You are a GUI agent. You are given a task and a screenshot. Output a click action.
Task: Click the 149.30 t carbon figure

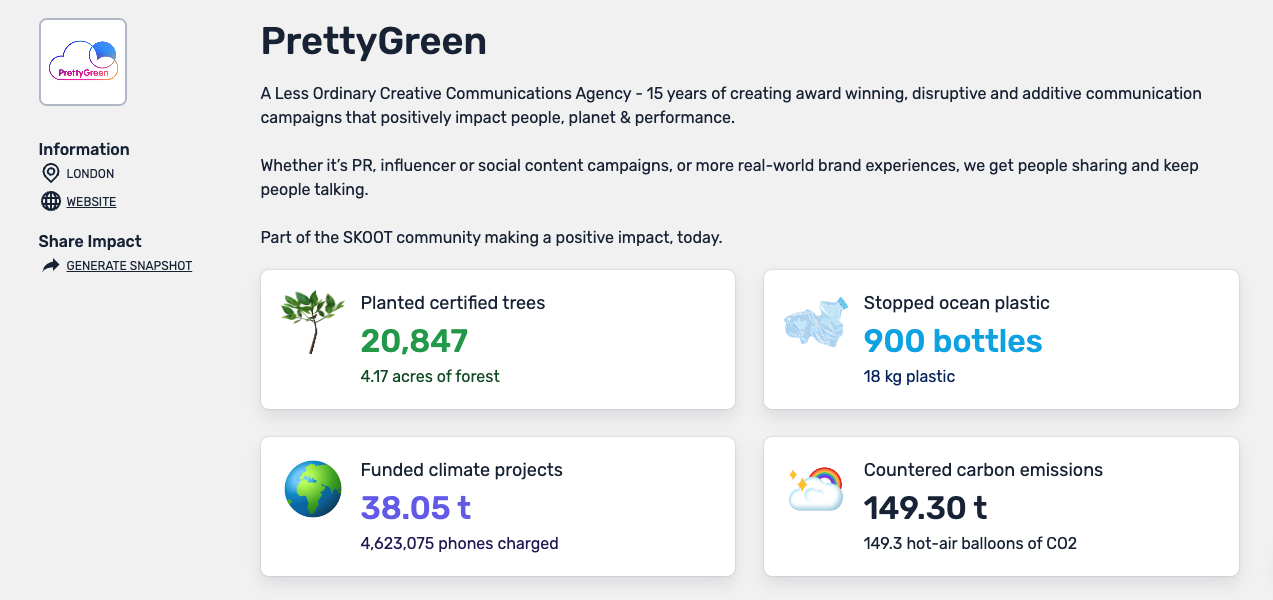[925, 508]
